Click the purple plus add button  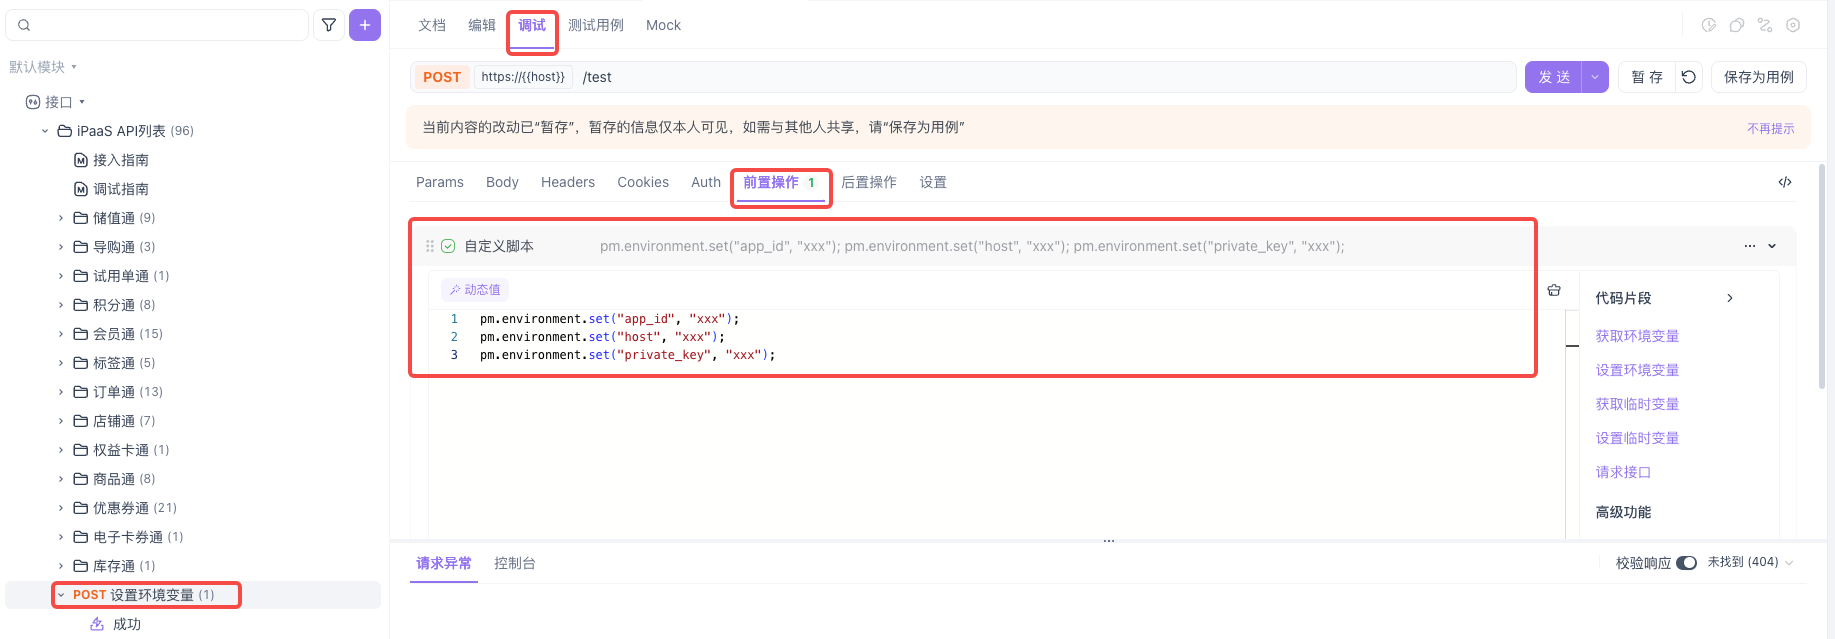coord(365,25)
